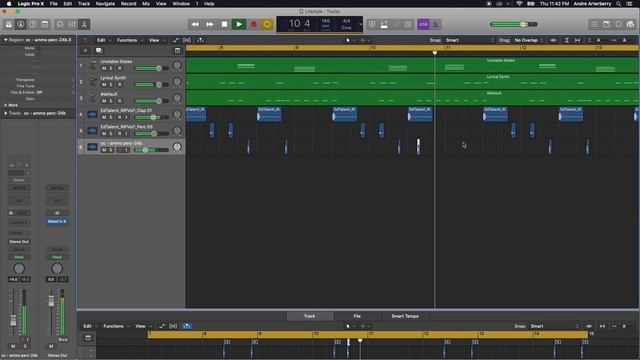The width and height of the screenshot is (640, 360).
Task: Toggle Show Automation in tracks area
Action: 176,40
